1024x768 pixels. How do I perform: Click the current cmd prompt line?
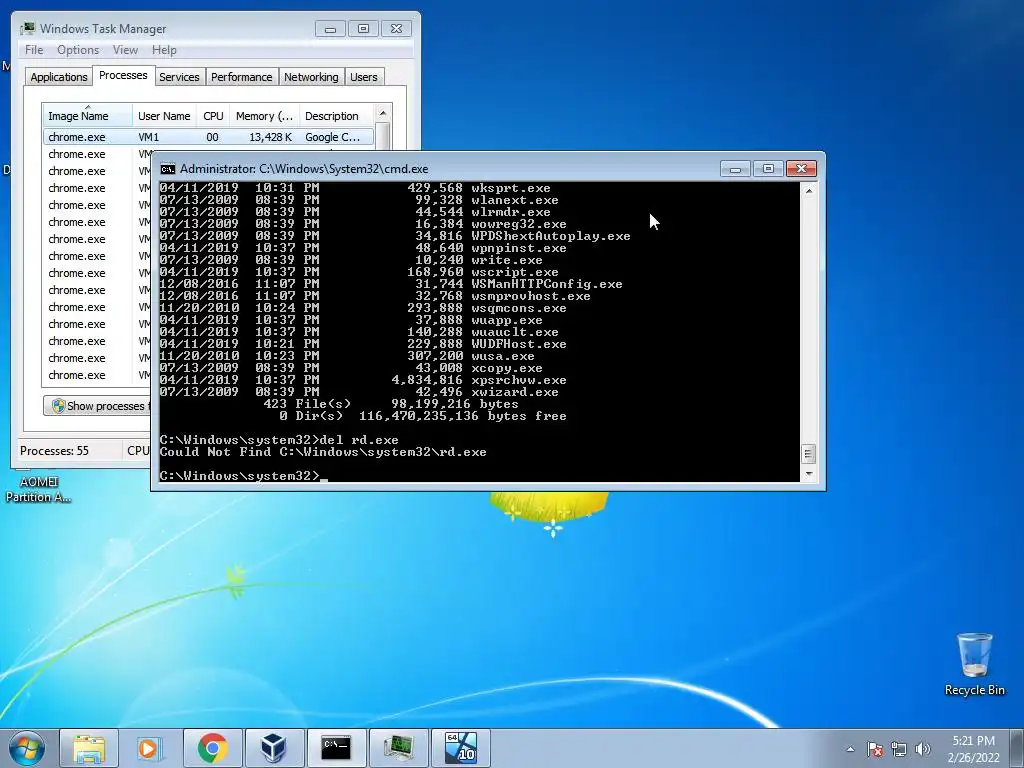[243, 476]
